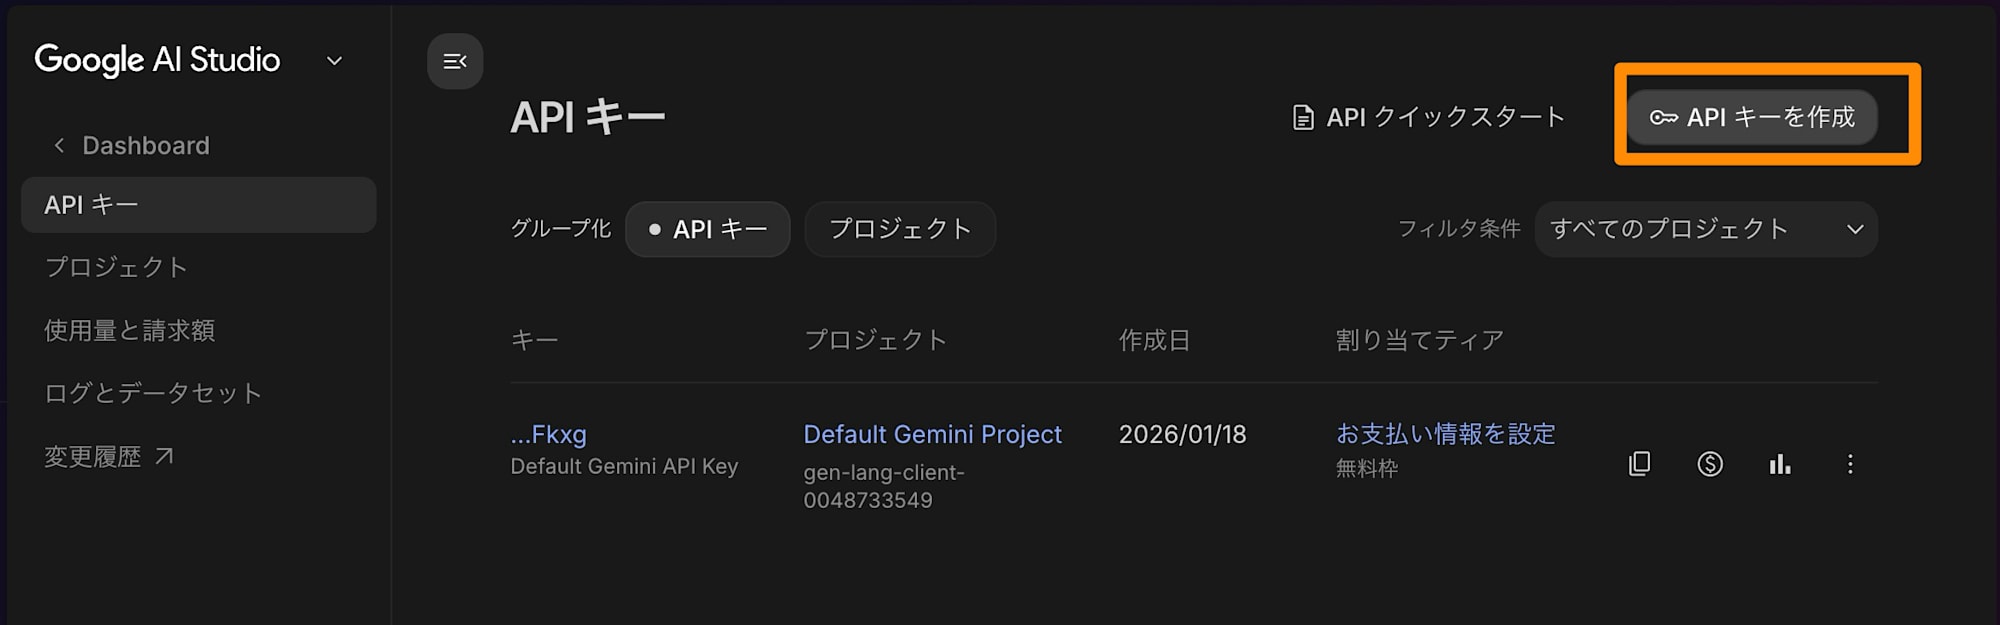Click the API キーを作成 button
2000x625 pixels.
(1752, 117)
